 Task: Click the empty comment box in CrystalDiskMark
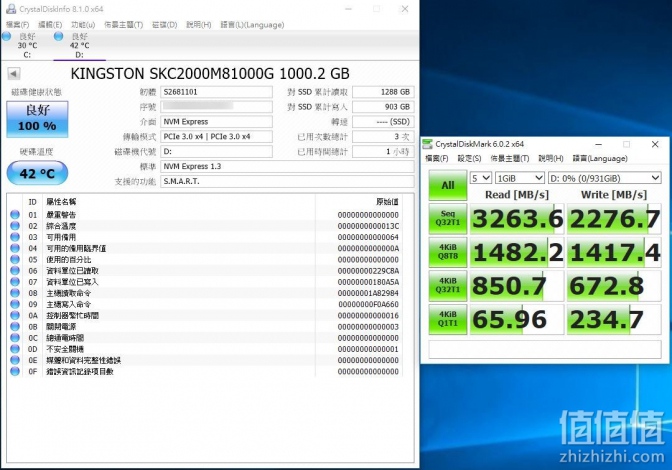545,349
